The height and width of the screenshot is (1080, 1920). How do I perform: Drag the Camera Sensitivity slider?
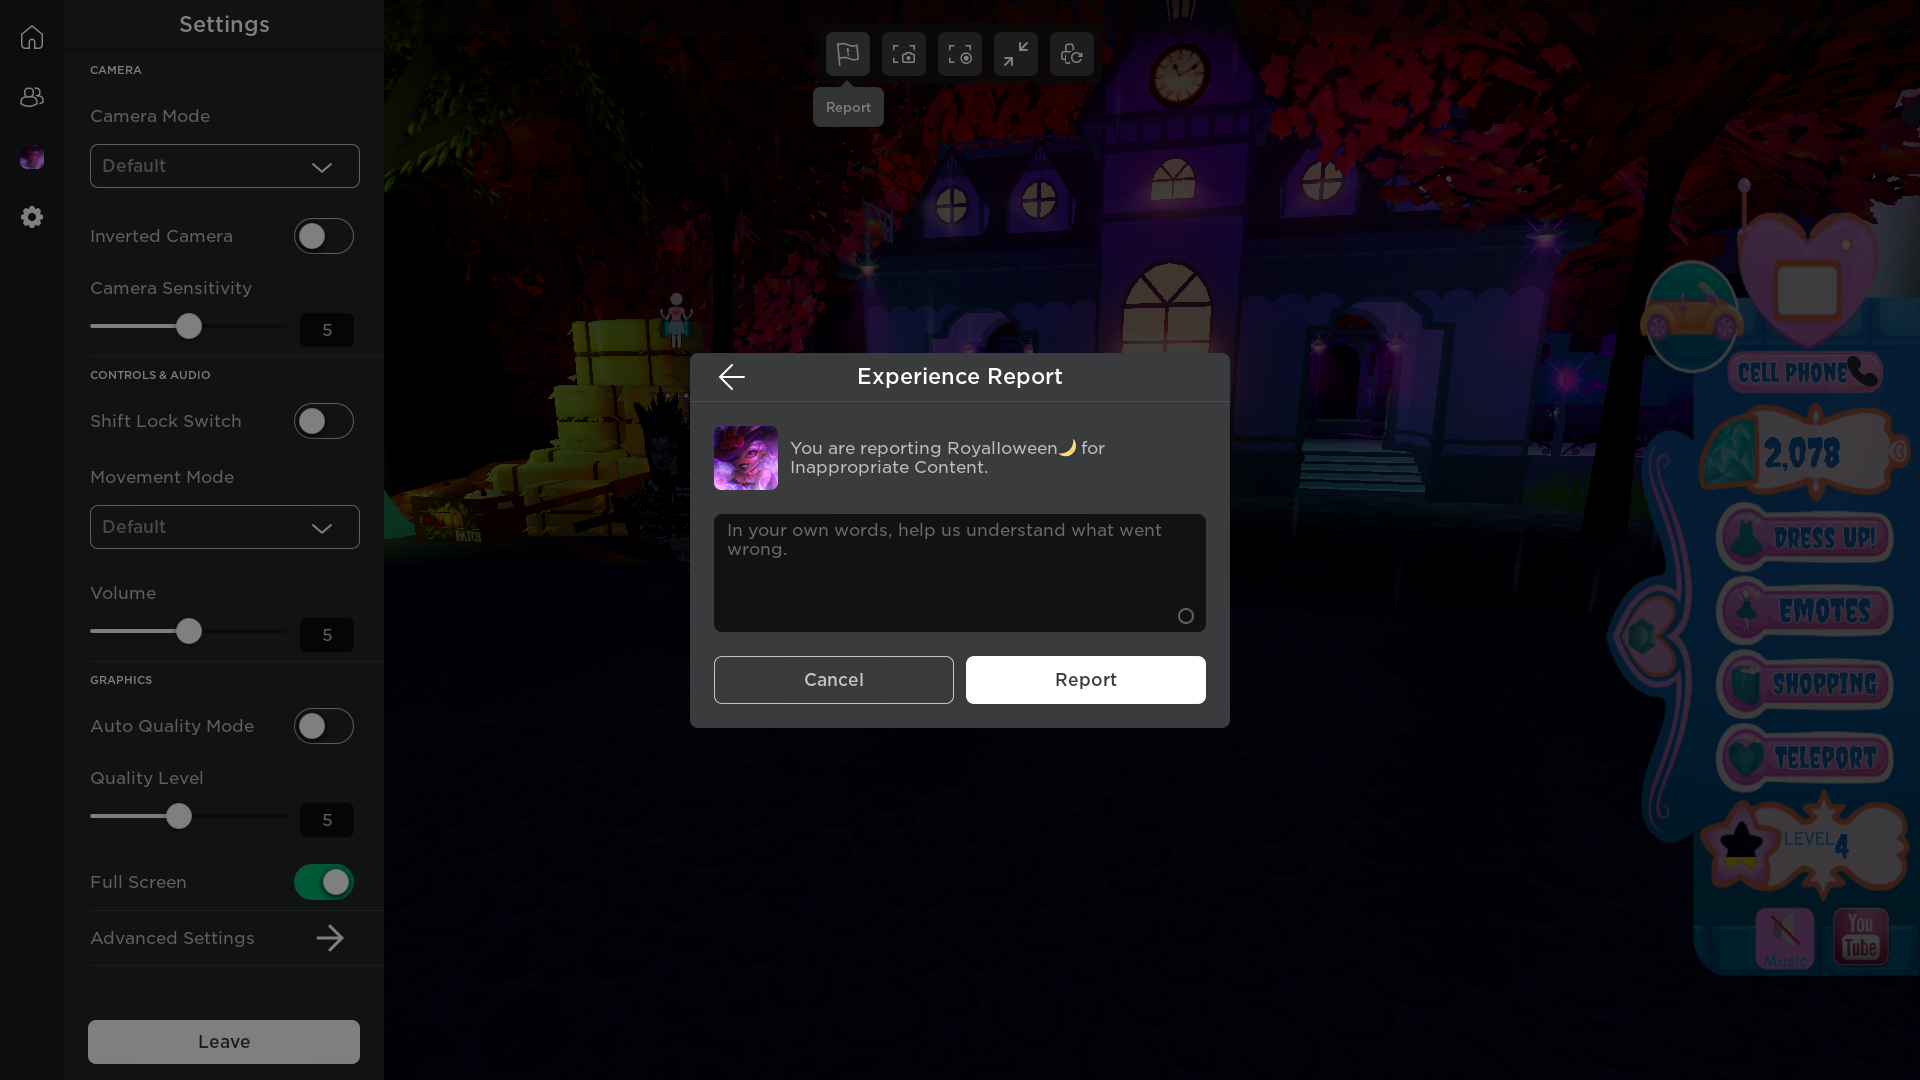coord(189,326)
